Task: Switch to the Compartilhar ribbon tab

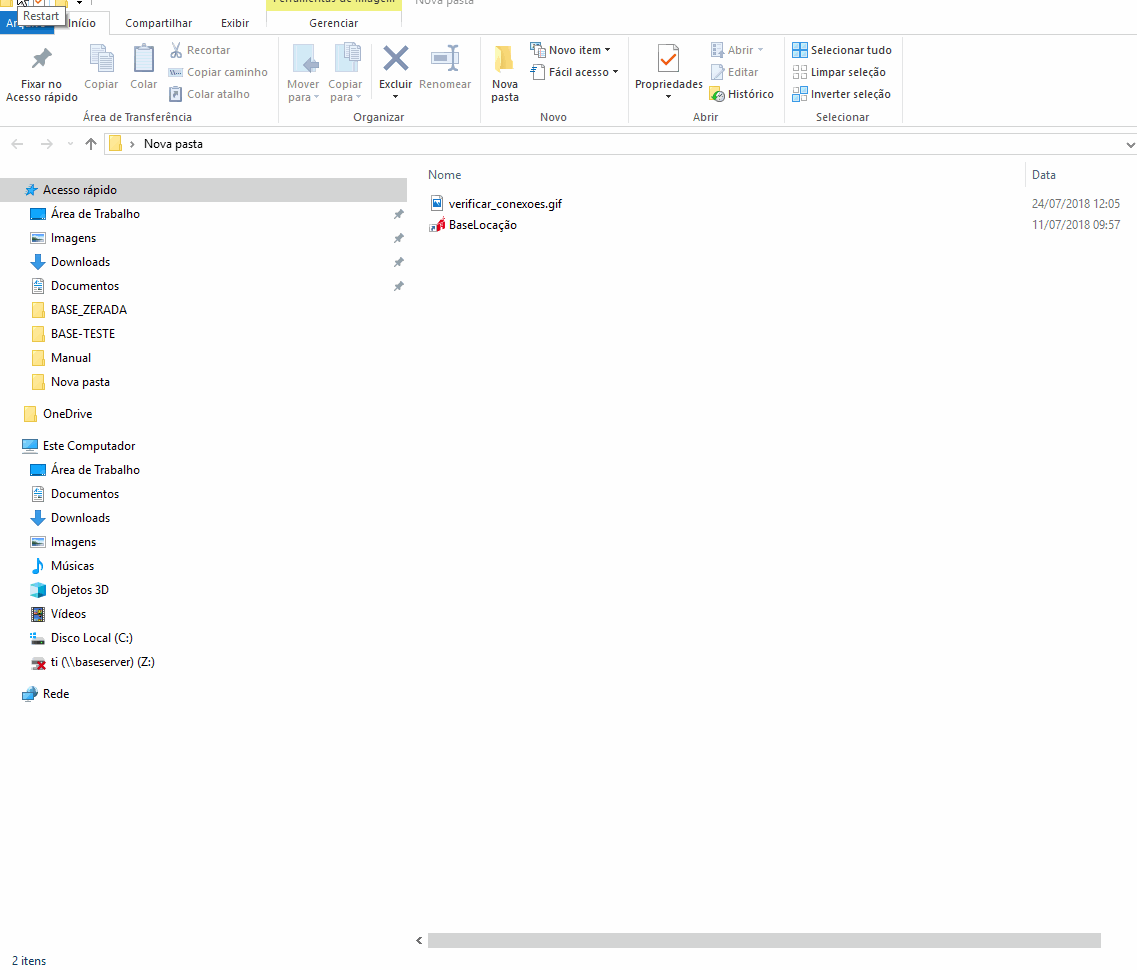Action: (158, 23)
